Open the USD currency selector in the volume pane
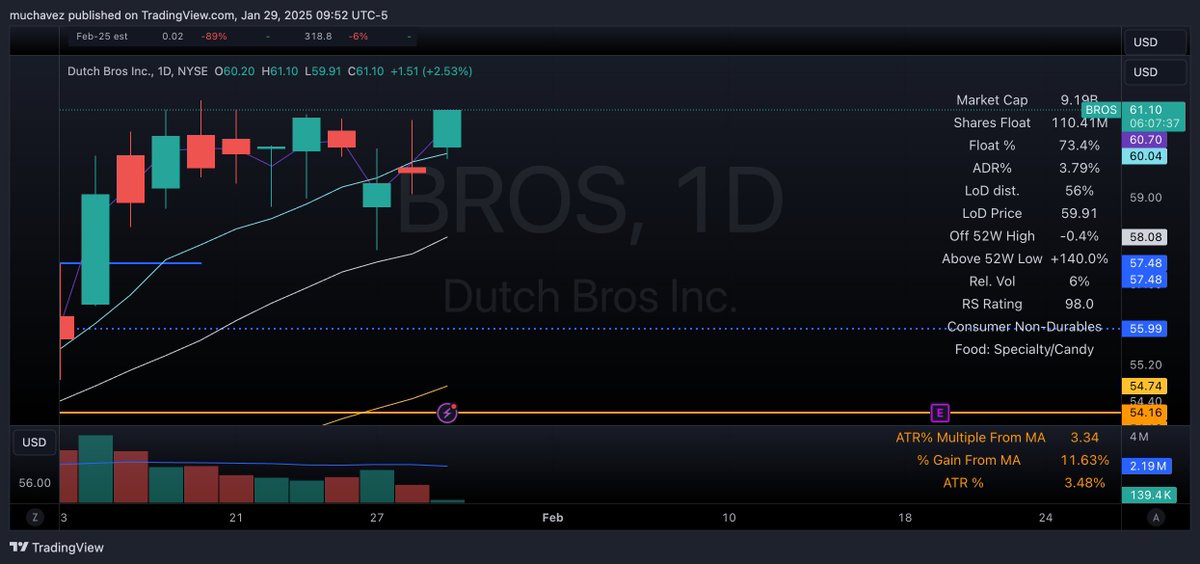The image size is (1200, 564). tap(34, 442)
